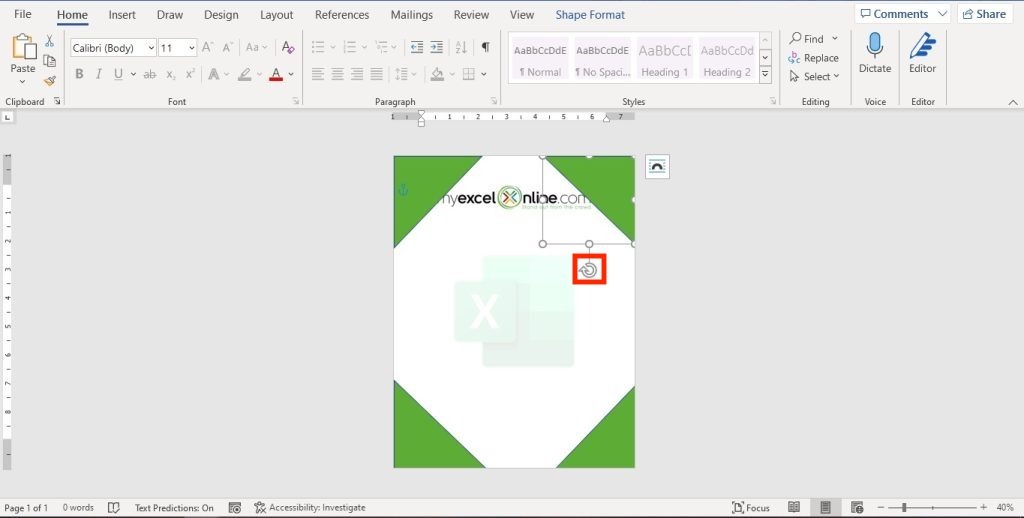Open line spacing dropdown
The height and width of the screenshot is (518, 1024).
point(406,74)
